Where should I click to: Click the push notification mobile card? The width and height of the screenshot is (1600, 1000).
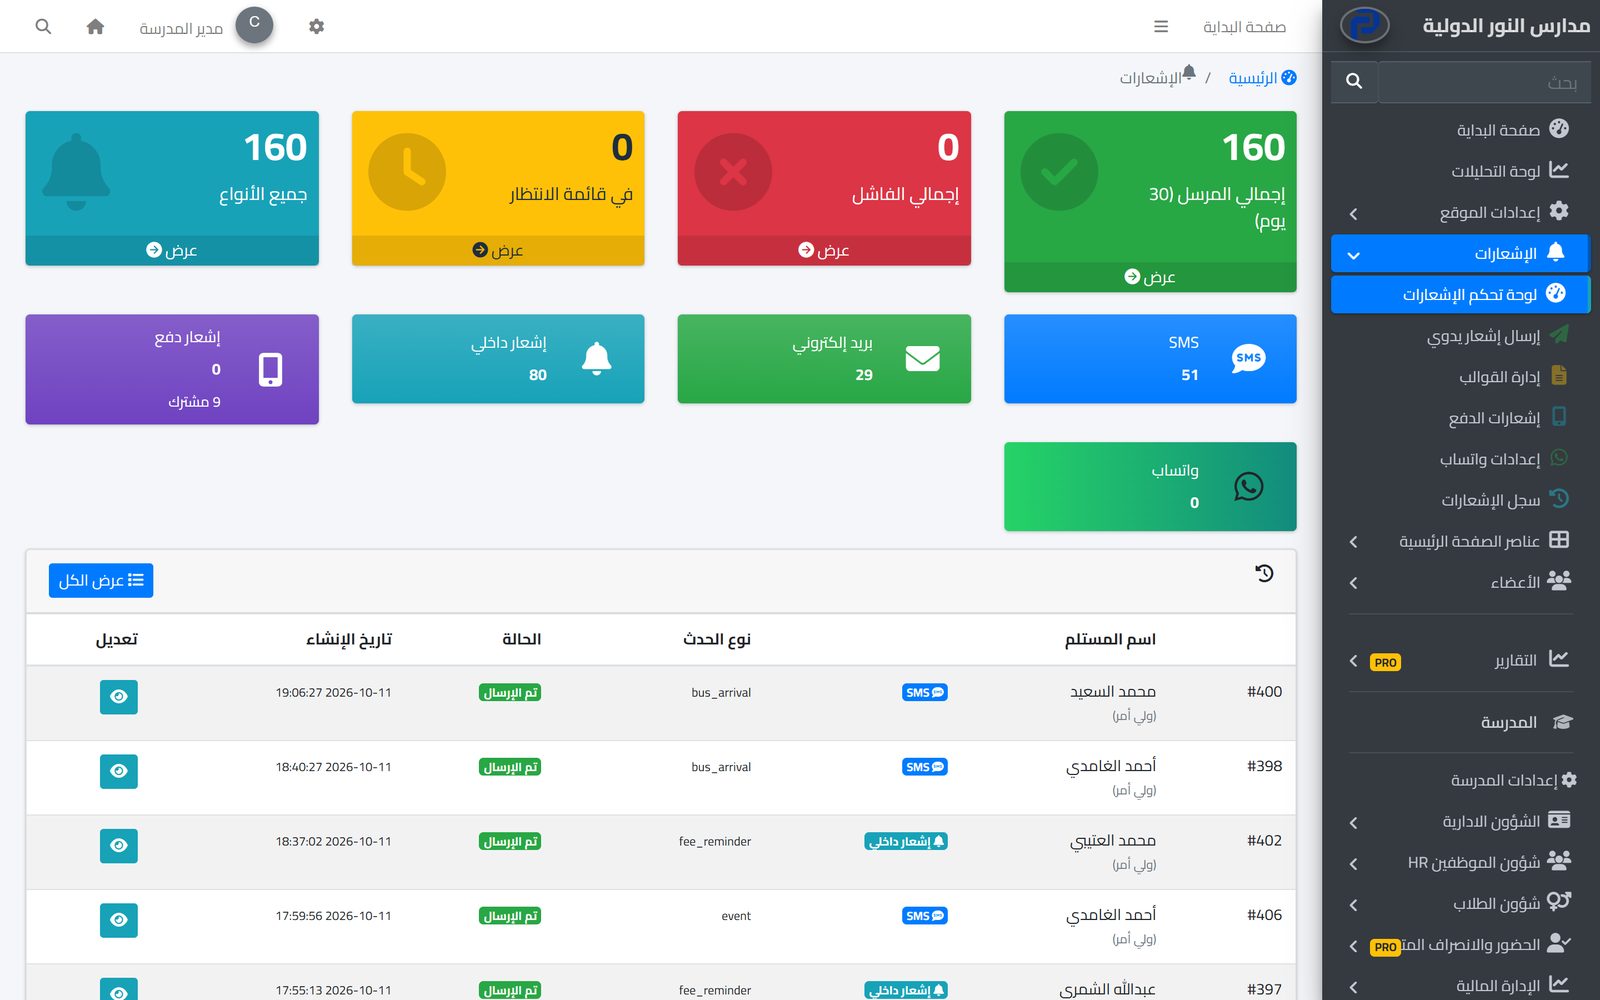pos(172,370)
